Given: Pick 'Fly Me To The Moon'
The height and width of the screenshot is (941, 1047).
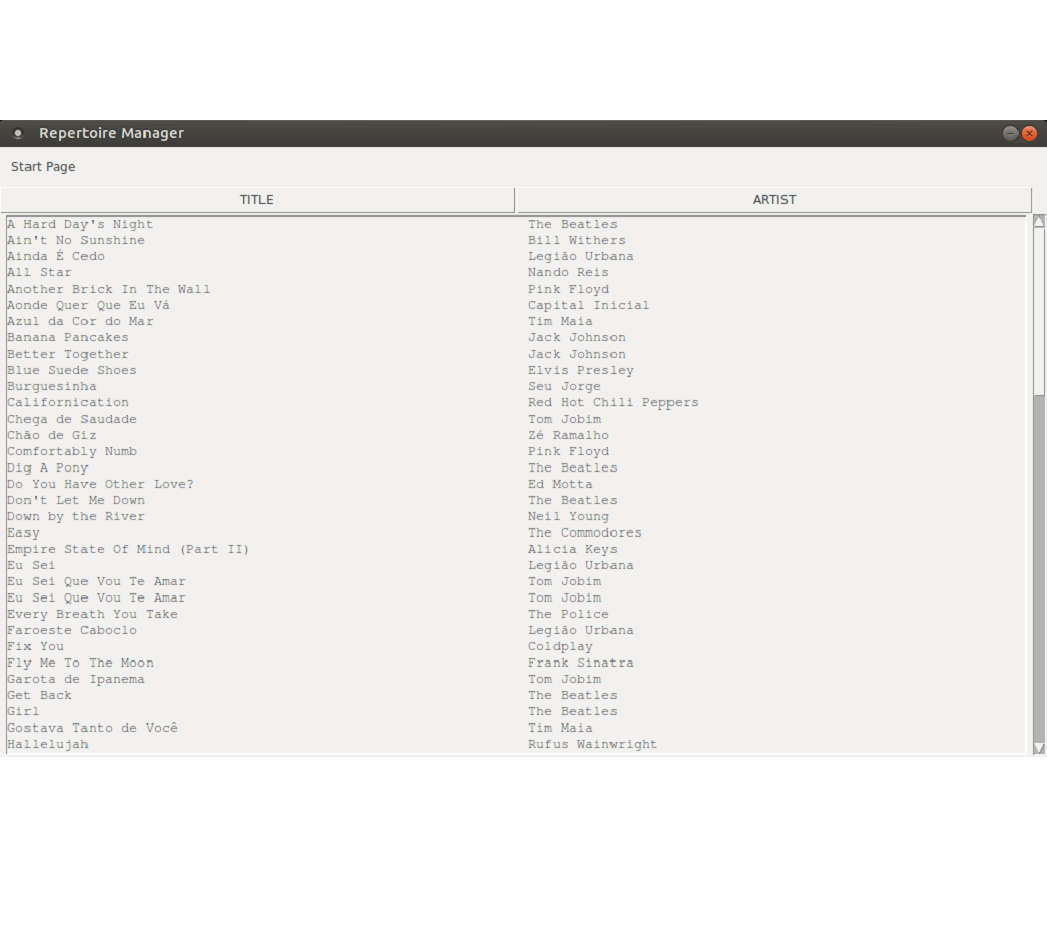Looking at the screenshot, I should point(80,663).
